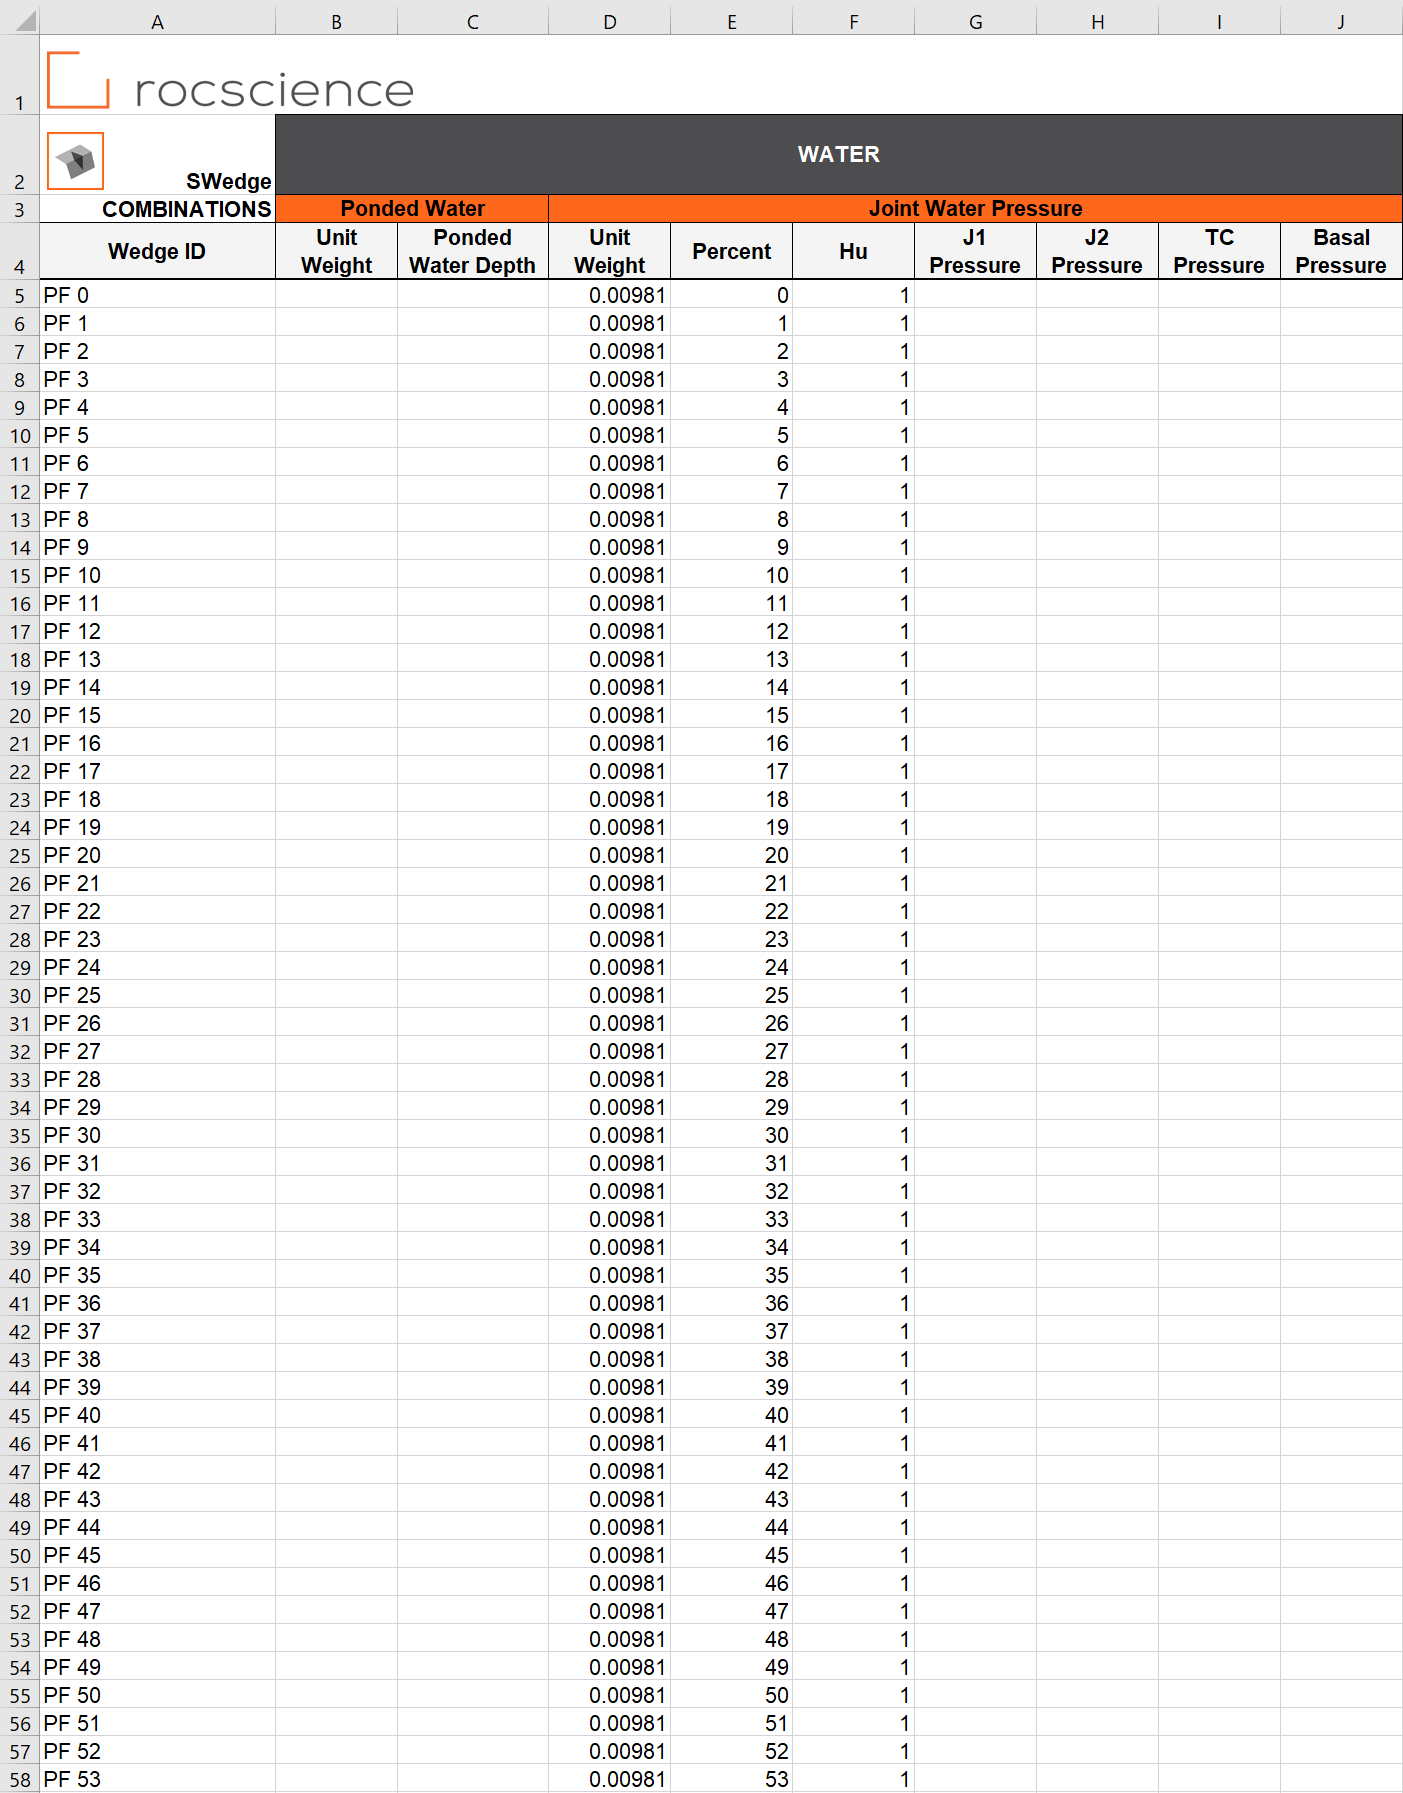Select row 3 header

(x=20, y=208)
